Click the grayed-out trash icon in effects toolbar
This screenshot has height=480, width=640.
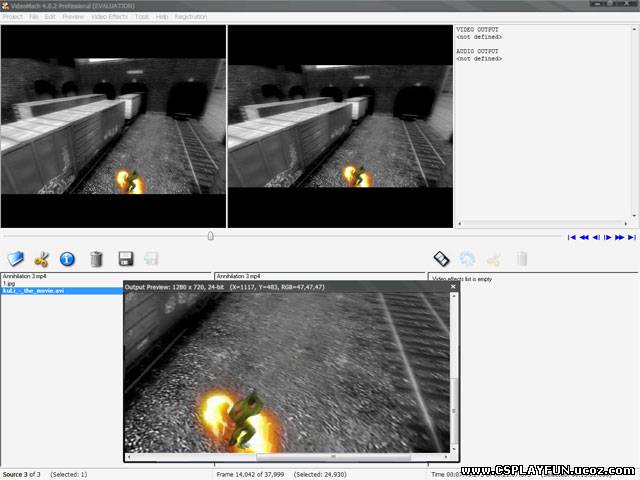coord(522,259)
